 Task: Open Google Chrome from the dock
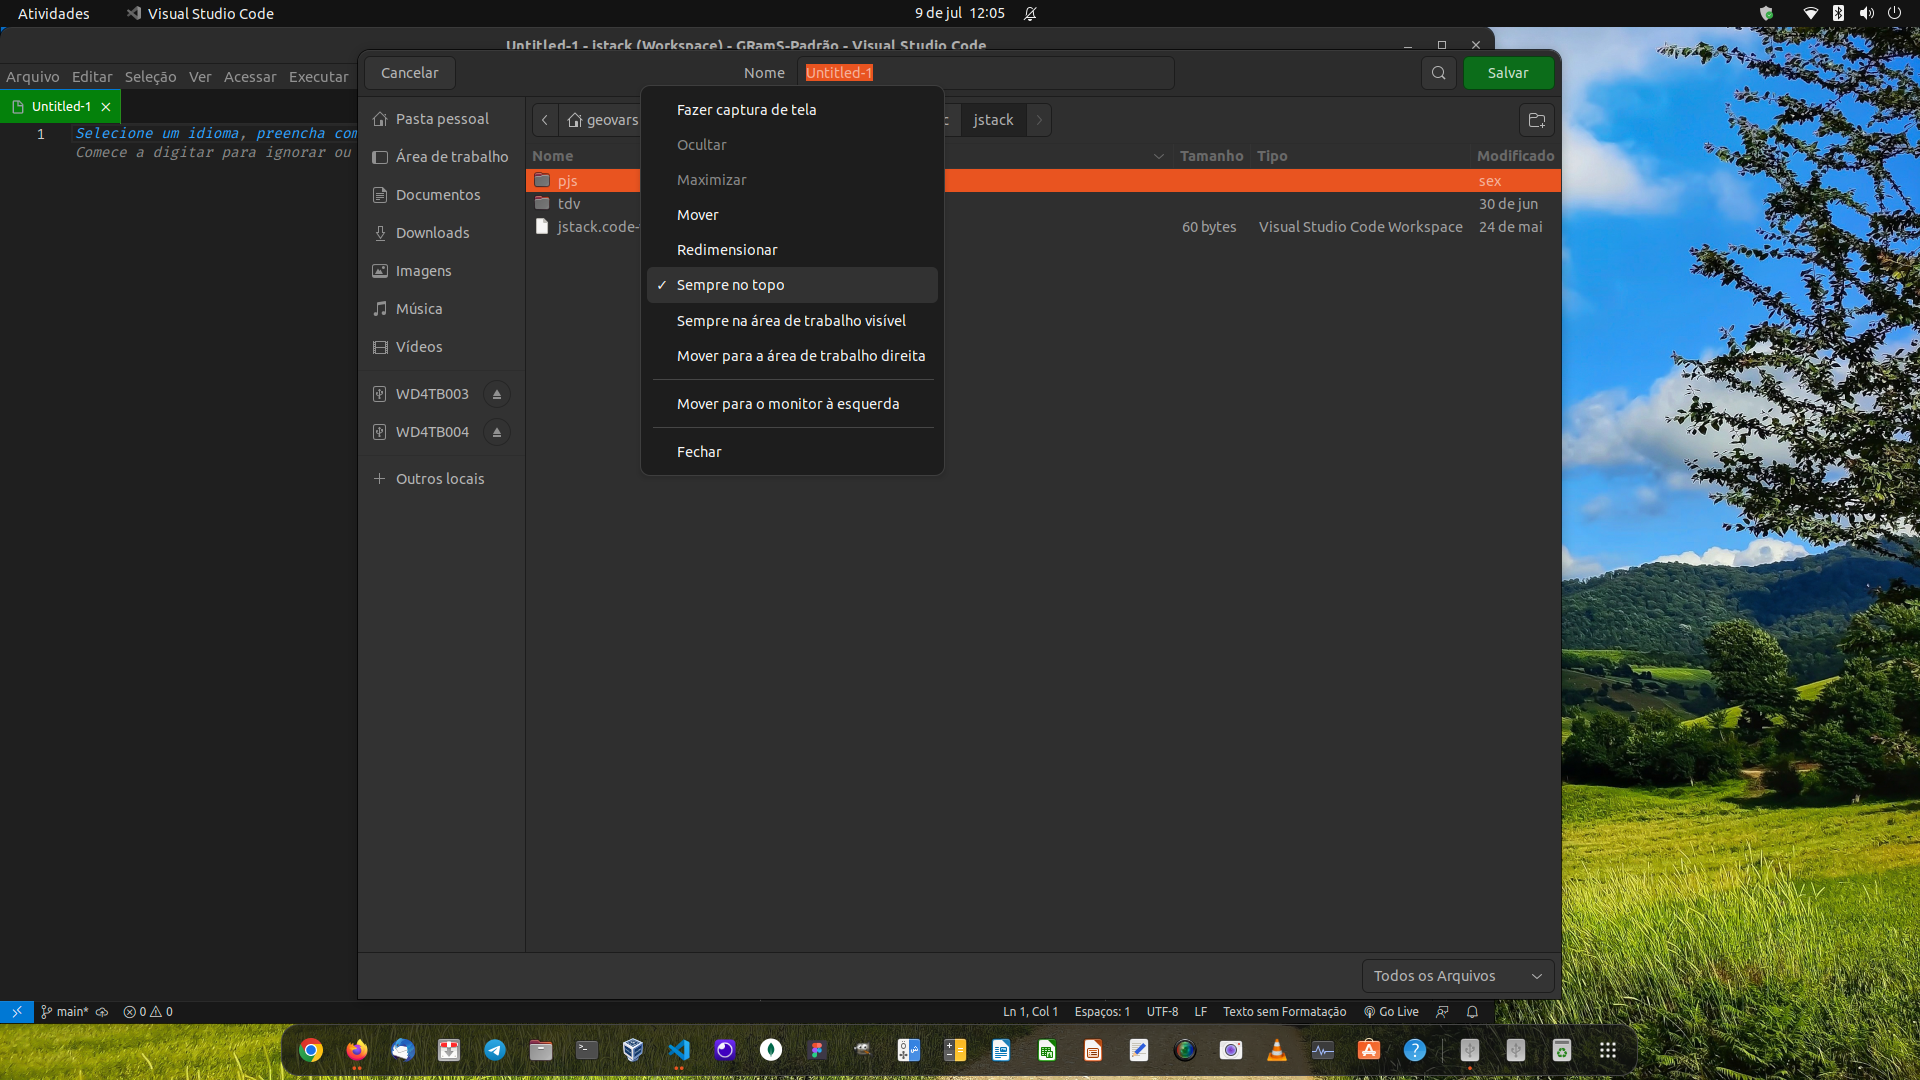pos(311,1050)
